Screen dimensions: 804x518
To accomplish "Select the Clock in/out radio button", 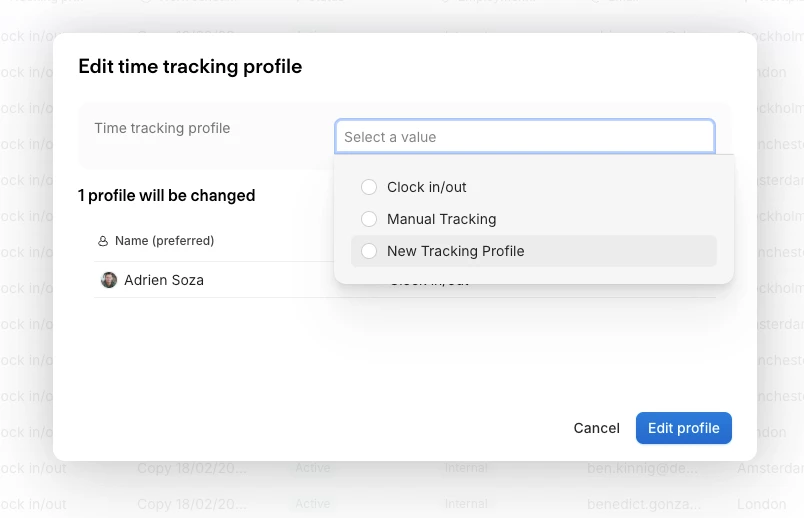I will (x=369, y=187).
